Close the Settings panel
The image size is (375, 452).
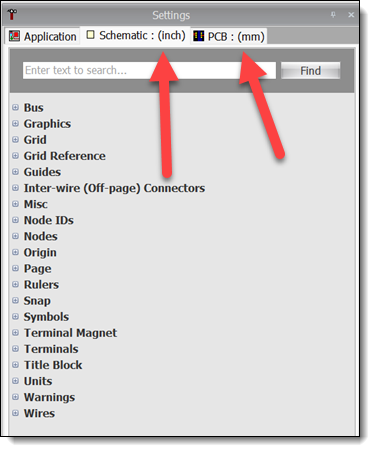(x=351, y=15)
